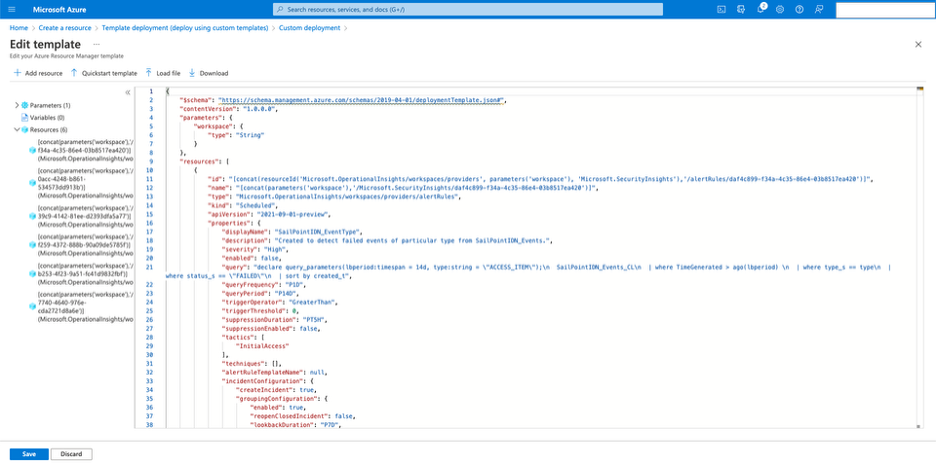The width and height of the screenshot is (936, 466).
Task: Focus the search resources box
Action: [468, 10]
